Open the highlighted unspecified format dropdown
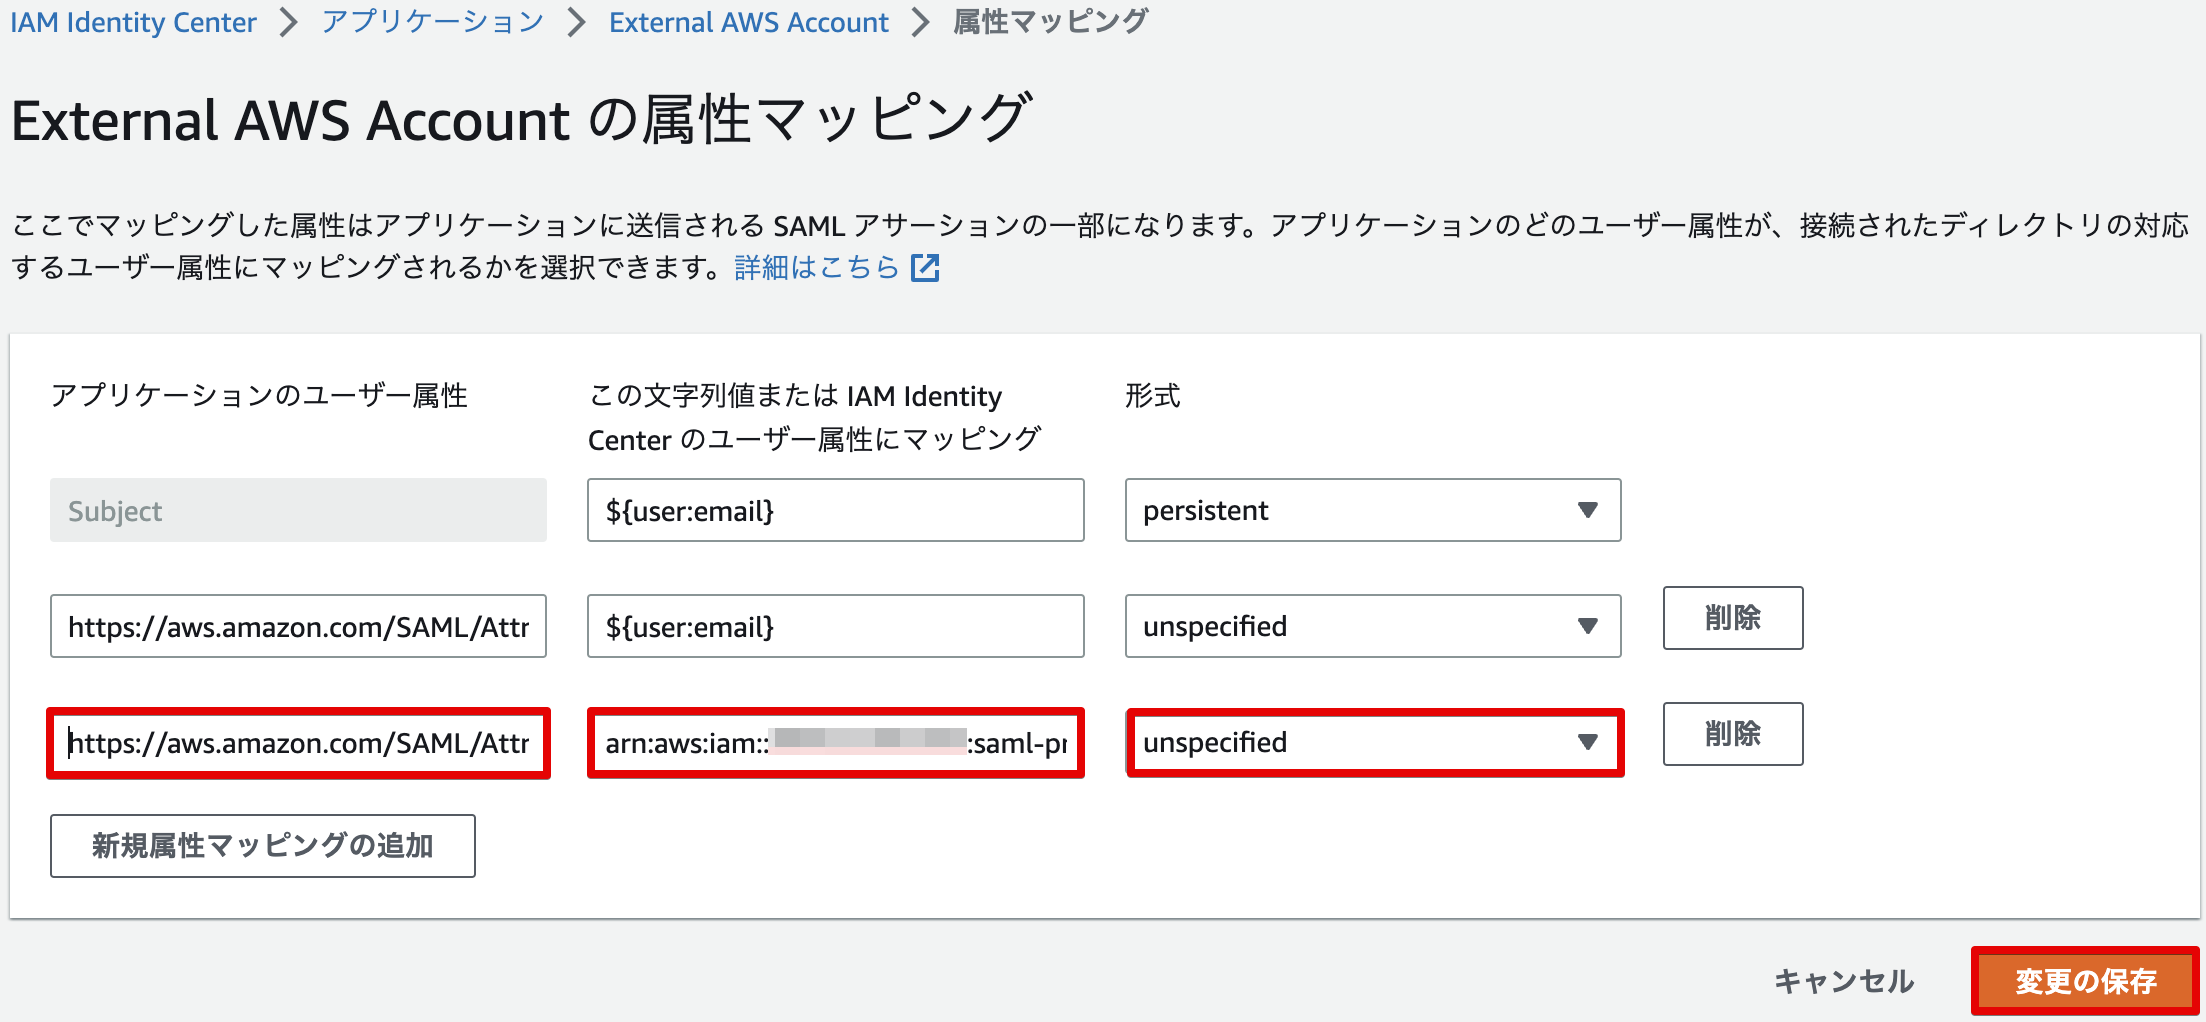This screenshot has width=2206, height=1022. pyautogui.click(x=1588, y=742)
